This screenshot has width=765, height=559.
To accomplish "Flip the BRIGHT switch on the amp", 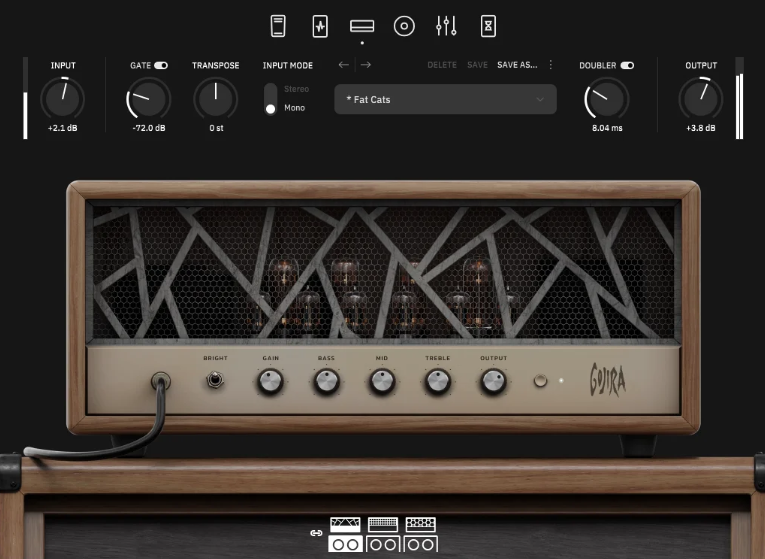I will point(214,380).
